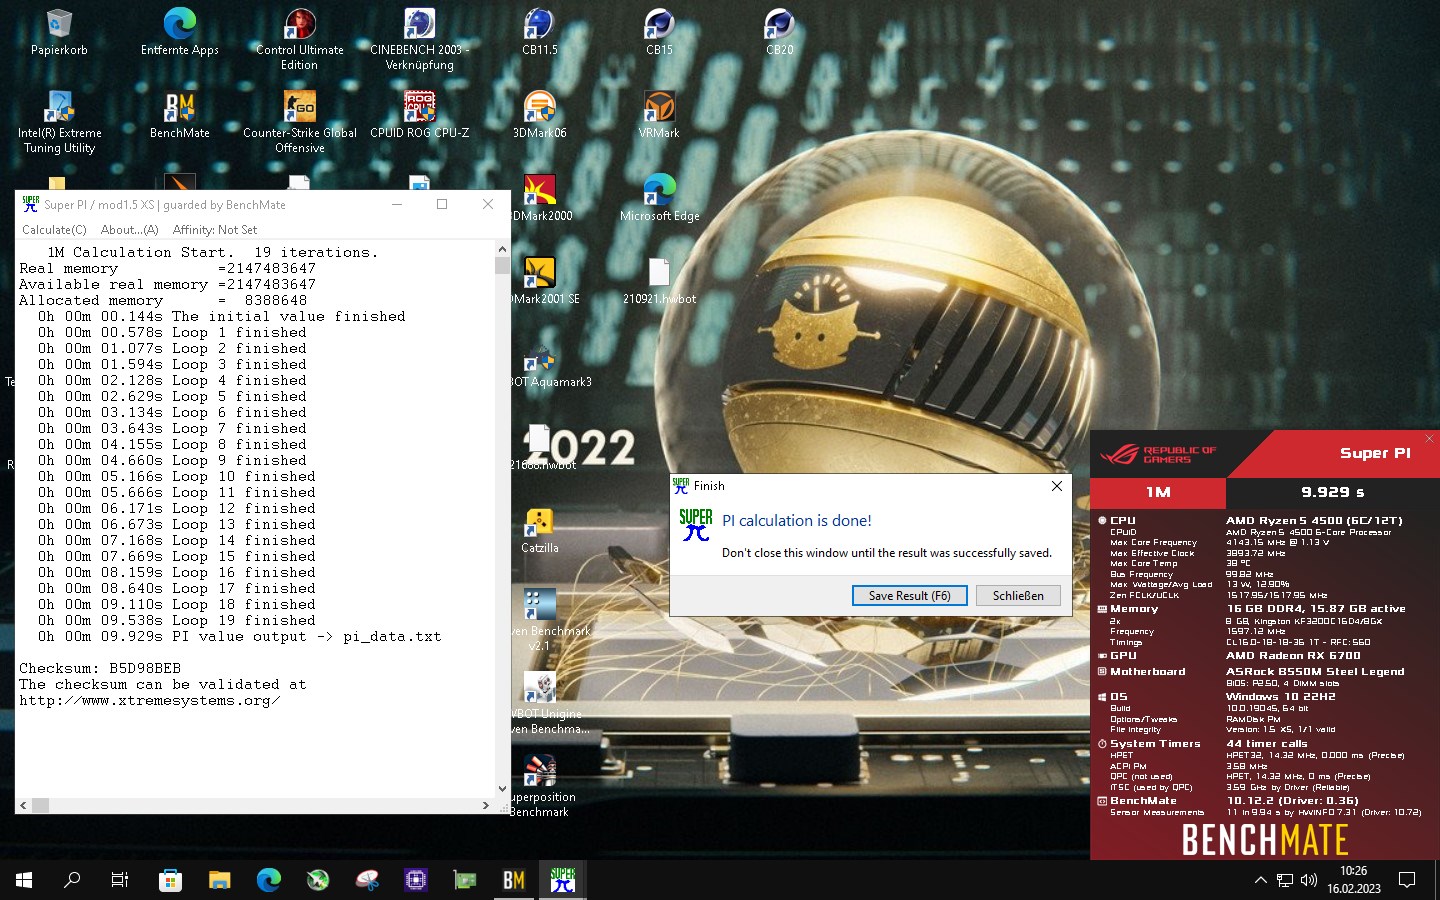Open File Explorer from the taskbar
The image size is (1440, 900).
click(x=219, y=880)
